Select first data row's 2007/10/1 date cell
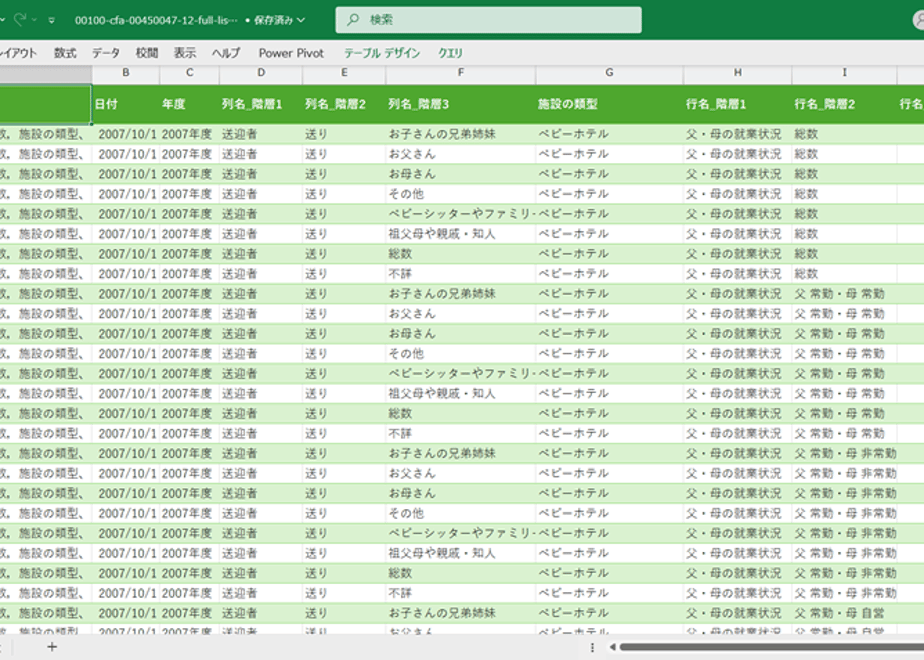 [x=126, y=134]
